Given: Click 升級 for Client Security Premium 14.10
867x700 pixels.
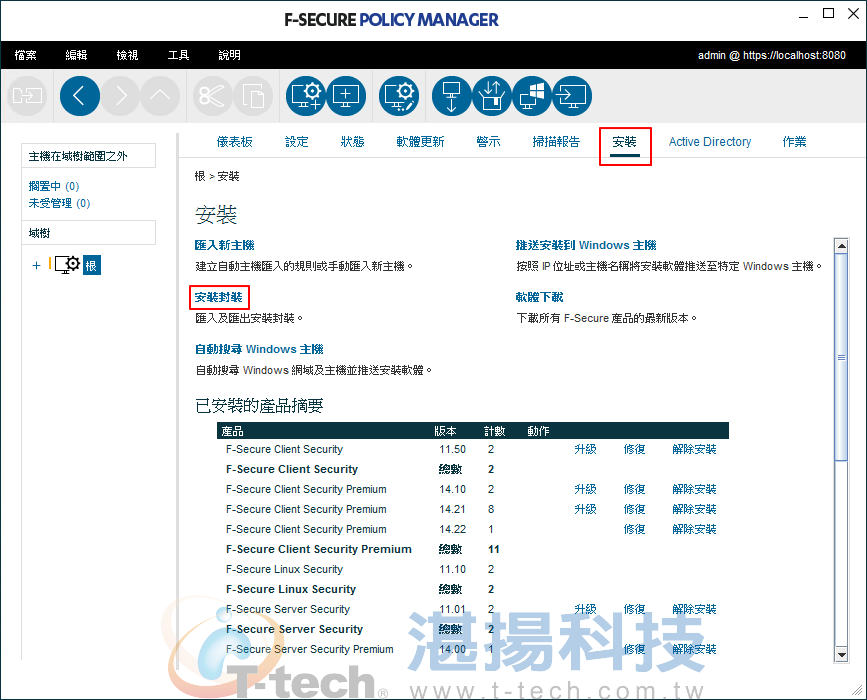Looking at the screenshot, I should click(586, 489).
